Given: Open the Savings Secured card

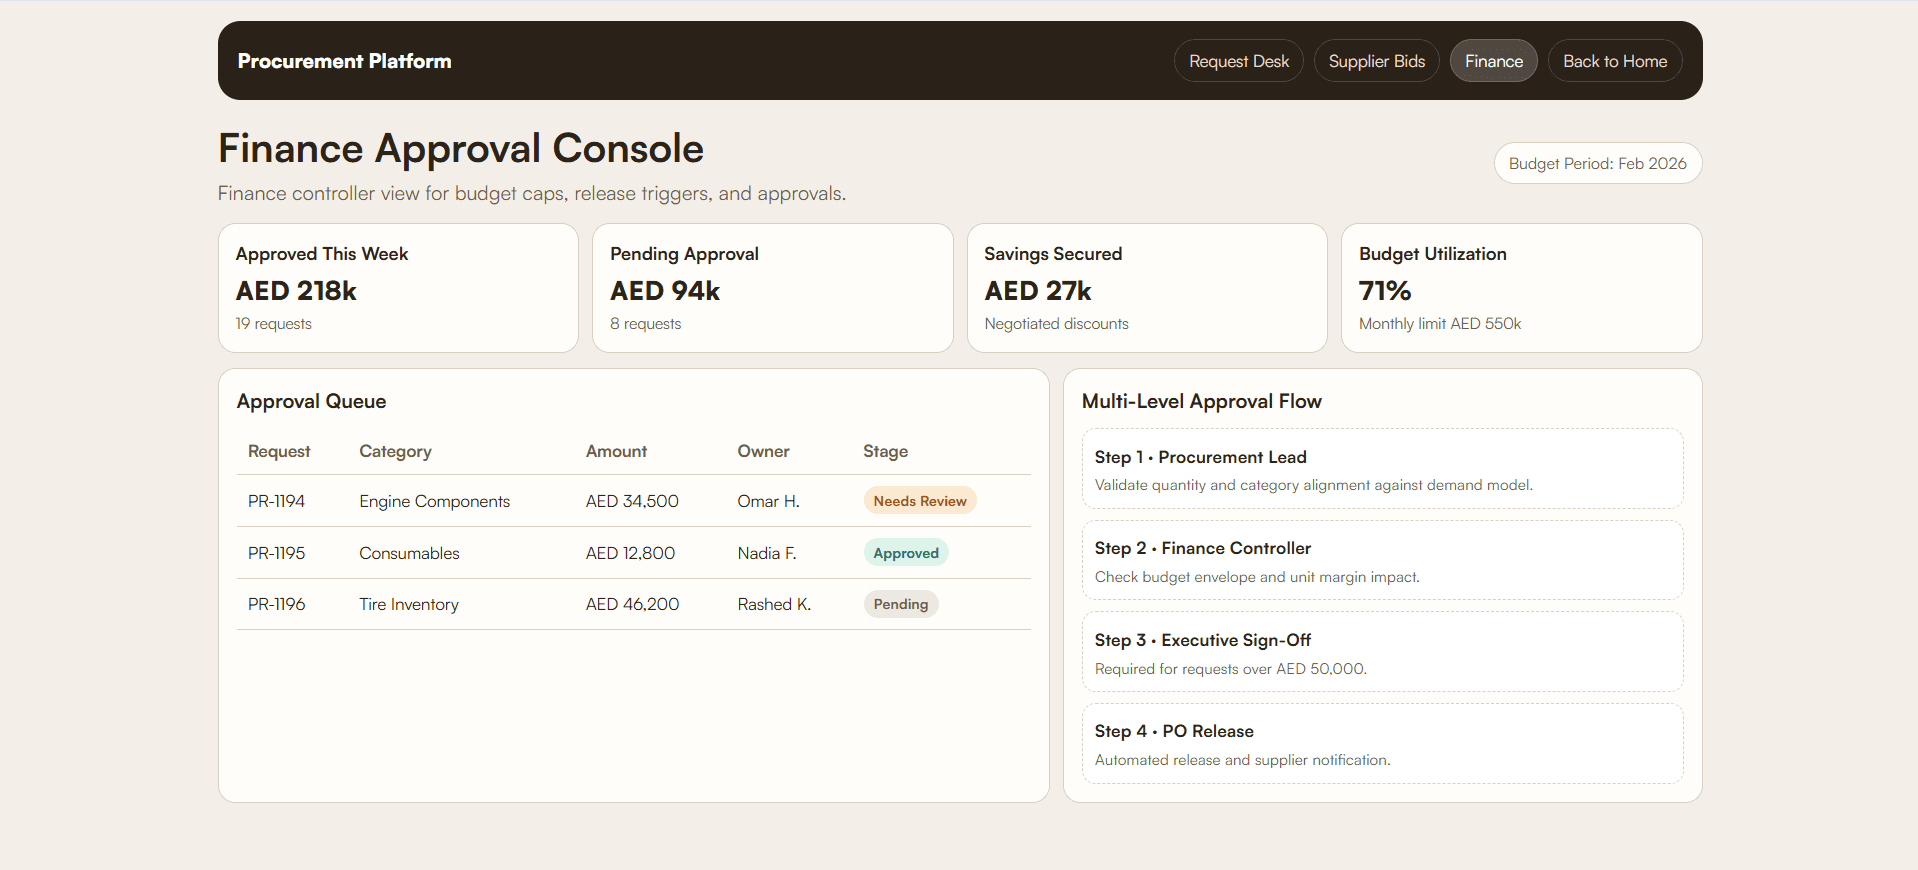Looking at the screenshot, I should click(x=1147, y=288).
